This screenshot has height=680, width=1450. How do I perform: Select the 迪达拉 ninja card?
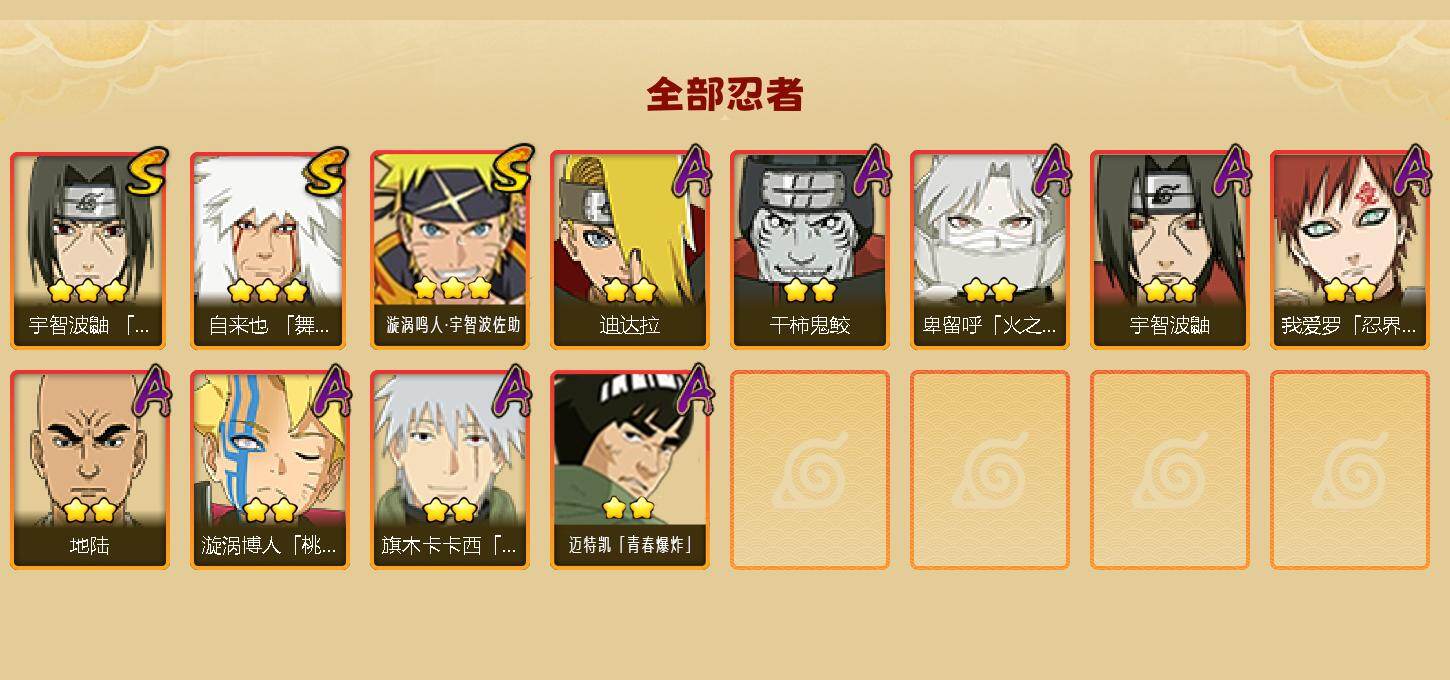(630, 250)
